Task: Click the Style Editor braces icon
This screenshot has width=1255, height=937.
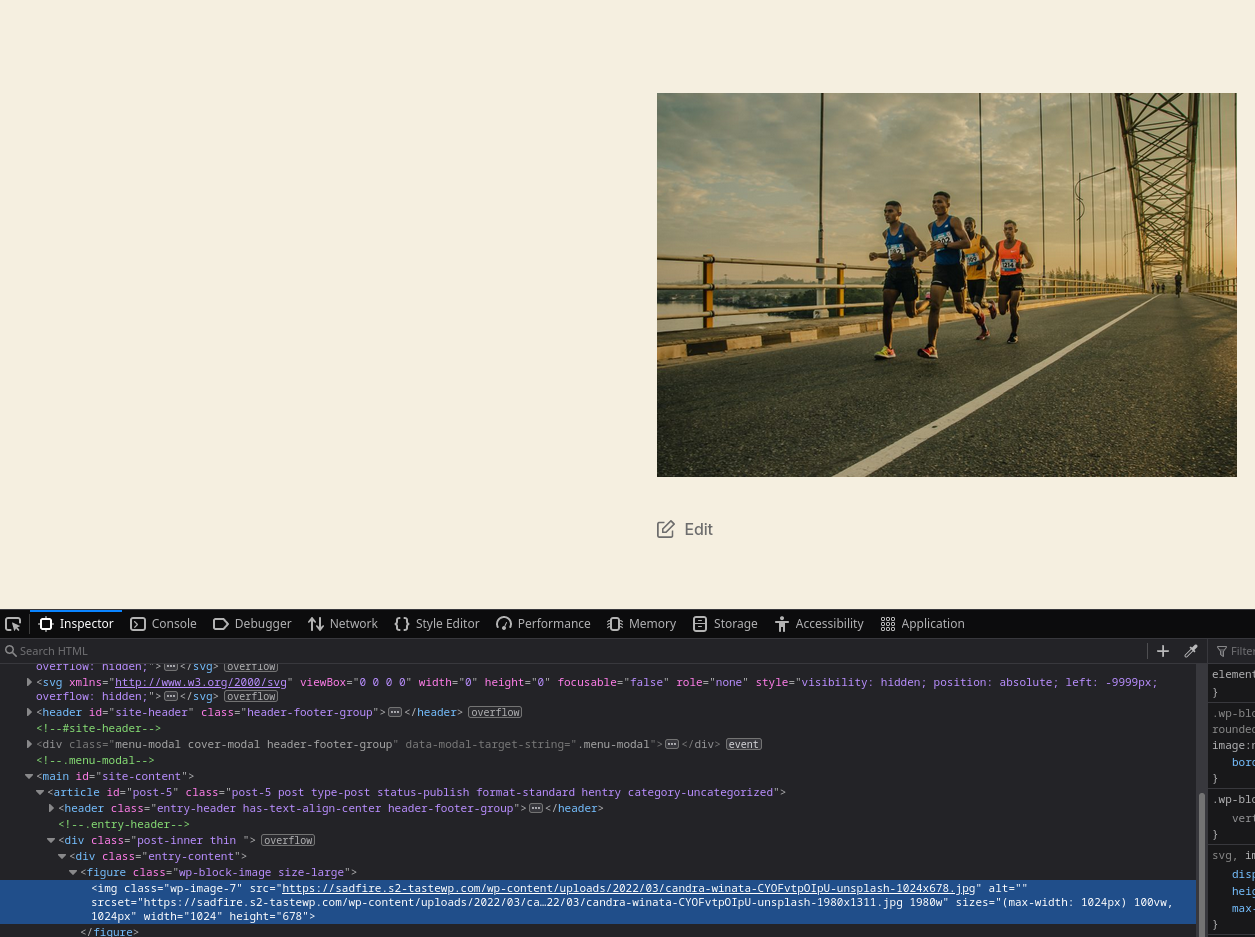Action: click(402, 624)
